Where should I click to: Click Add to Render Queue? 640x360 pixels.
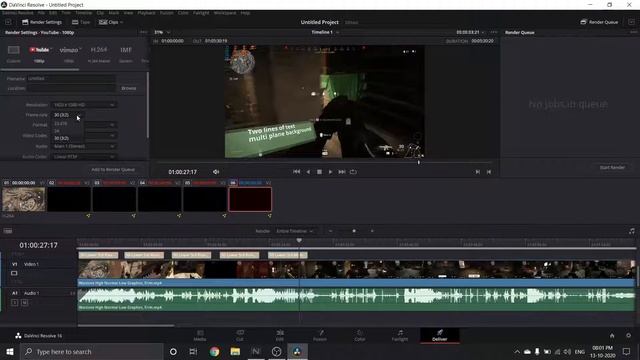[113, 169]
